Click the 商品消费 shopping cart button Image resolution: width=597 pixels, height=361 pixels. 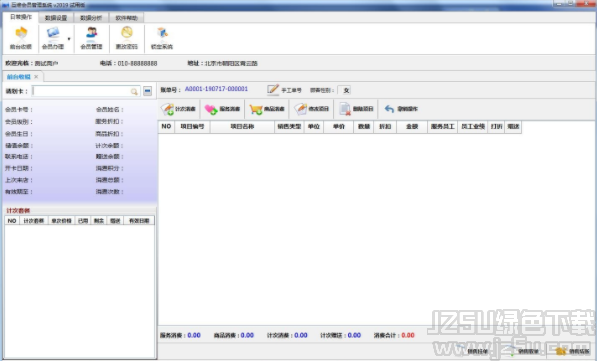pyautogui.click(x=267, y=109)
